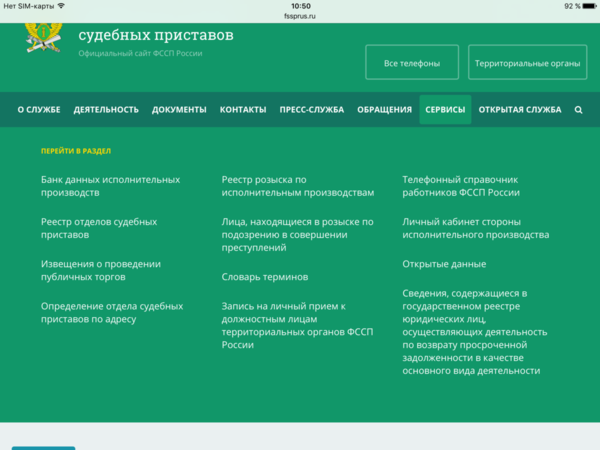This screenshot has height=450, width=600.
Task: Open Личный кабинет стороны исполнительного производства
Action: point(476,228)
